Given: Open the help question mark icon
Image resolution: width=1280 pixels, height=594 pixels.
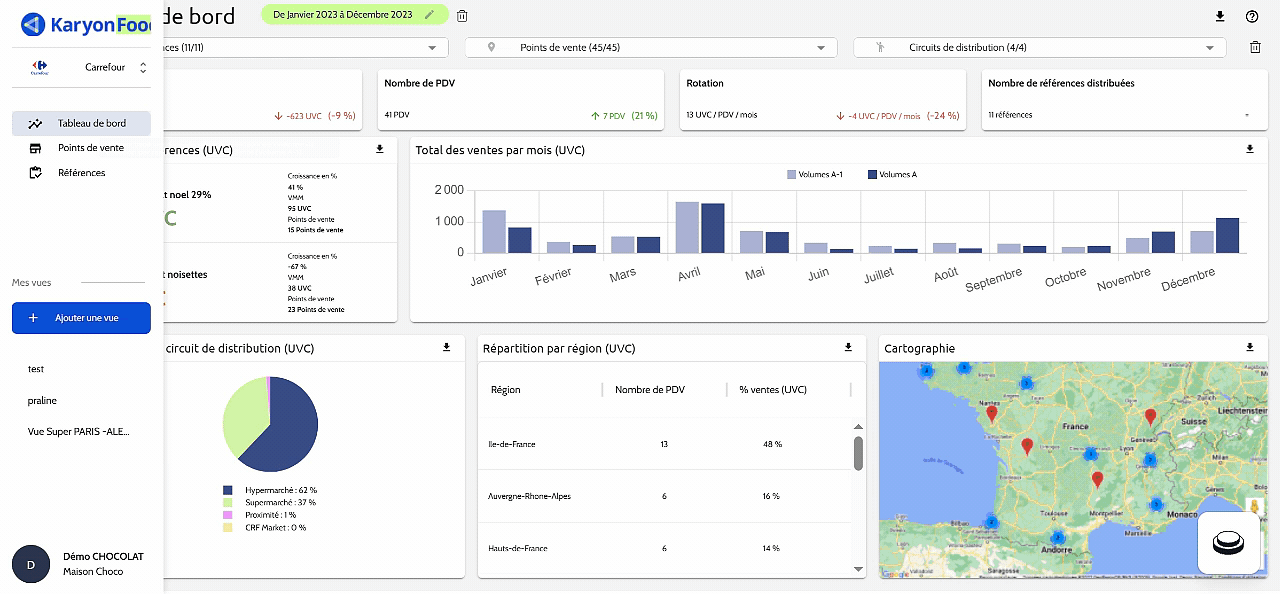Looking at the screenshot, I should [x=1252, y=16].
